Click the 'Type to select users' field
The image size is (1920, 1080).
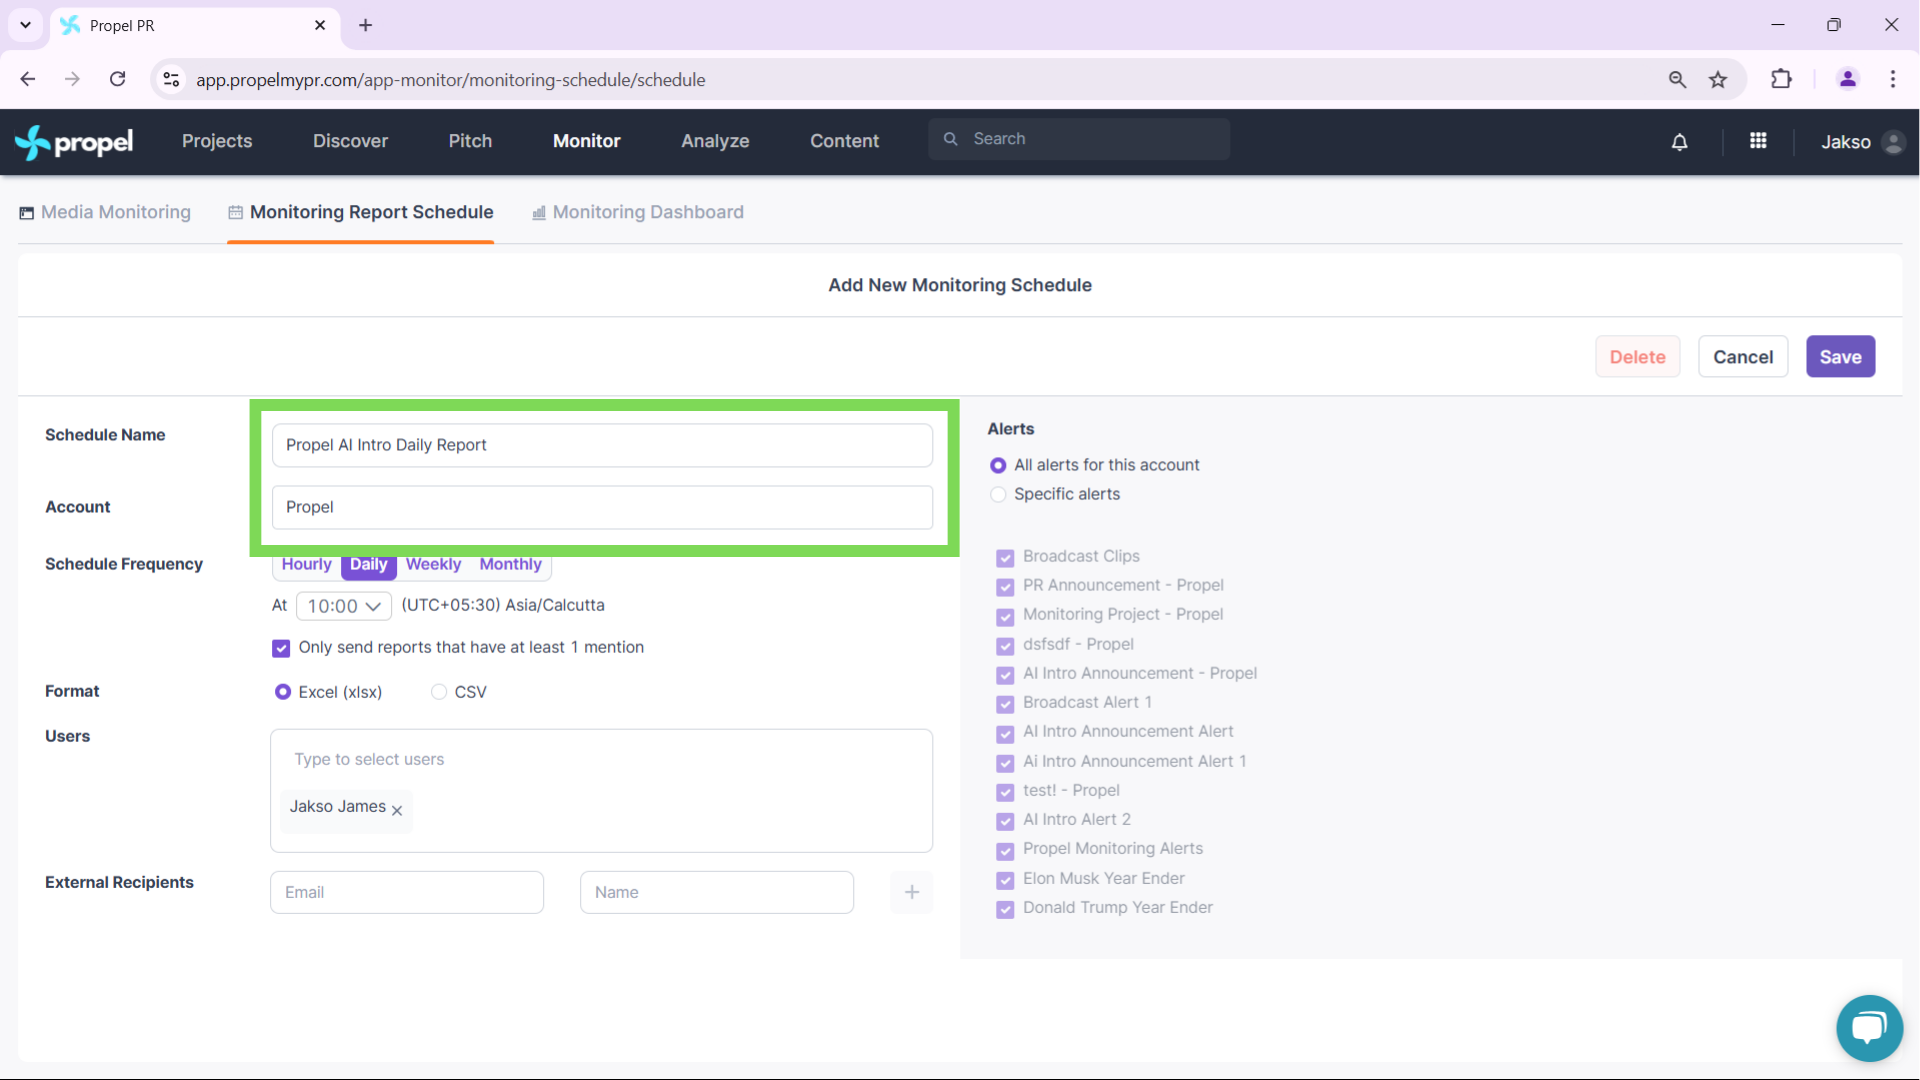[x=601, y=760]
